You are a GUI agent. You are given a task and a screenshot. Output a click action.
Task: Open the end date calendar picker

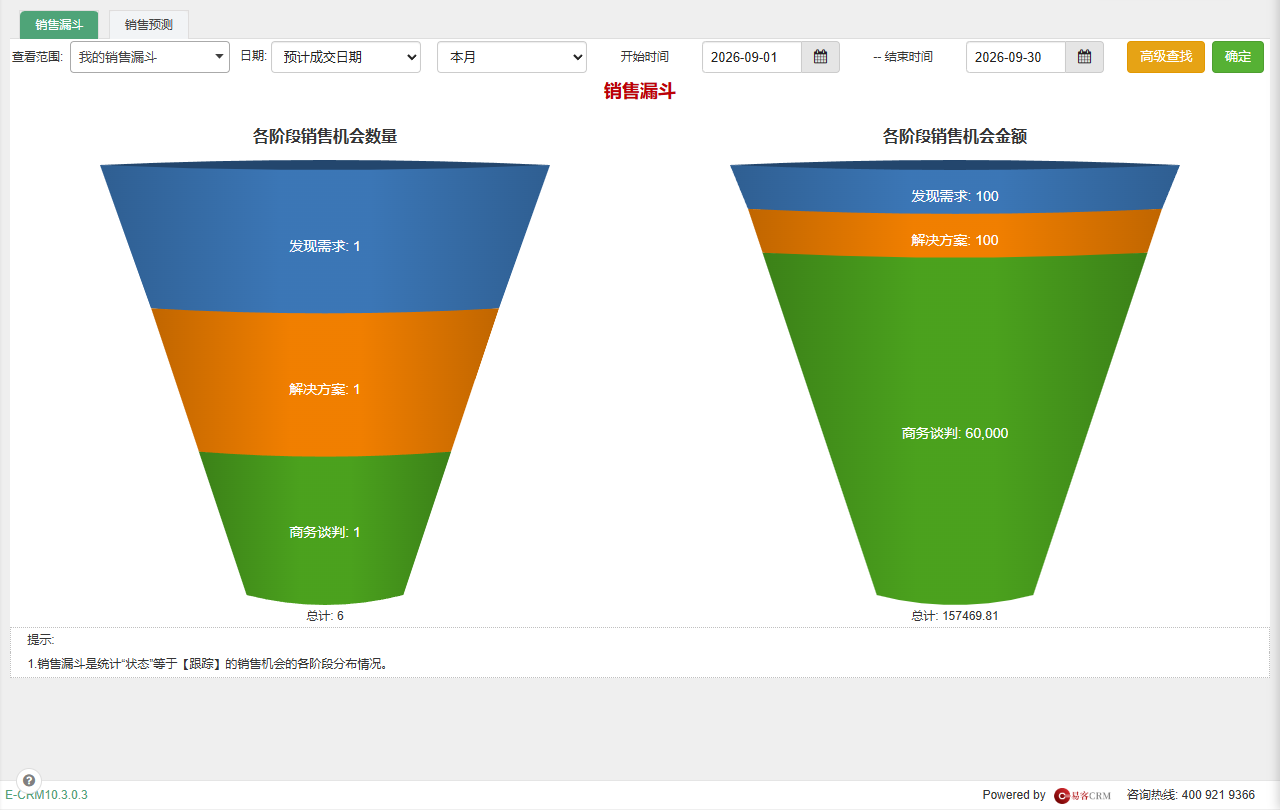1084,57
